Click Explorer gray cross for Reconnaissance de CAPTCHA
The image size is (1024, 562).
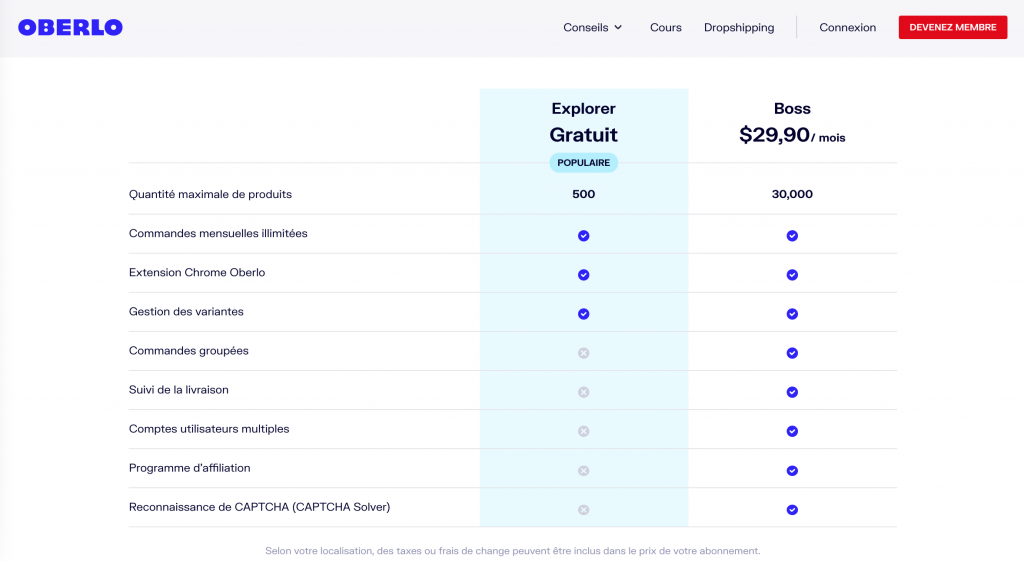click(584, 510)
